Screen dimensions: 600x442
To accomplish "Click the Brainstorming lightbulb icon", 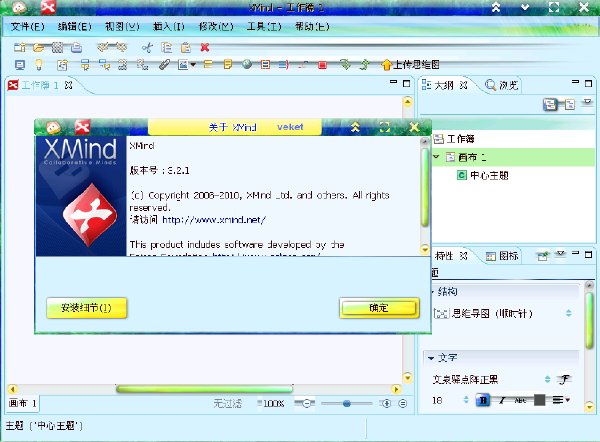I will coord(39,65).
